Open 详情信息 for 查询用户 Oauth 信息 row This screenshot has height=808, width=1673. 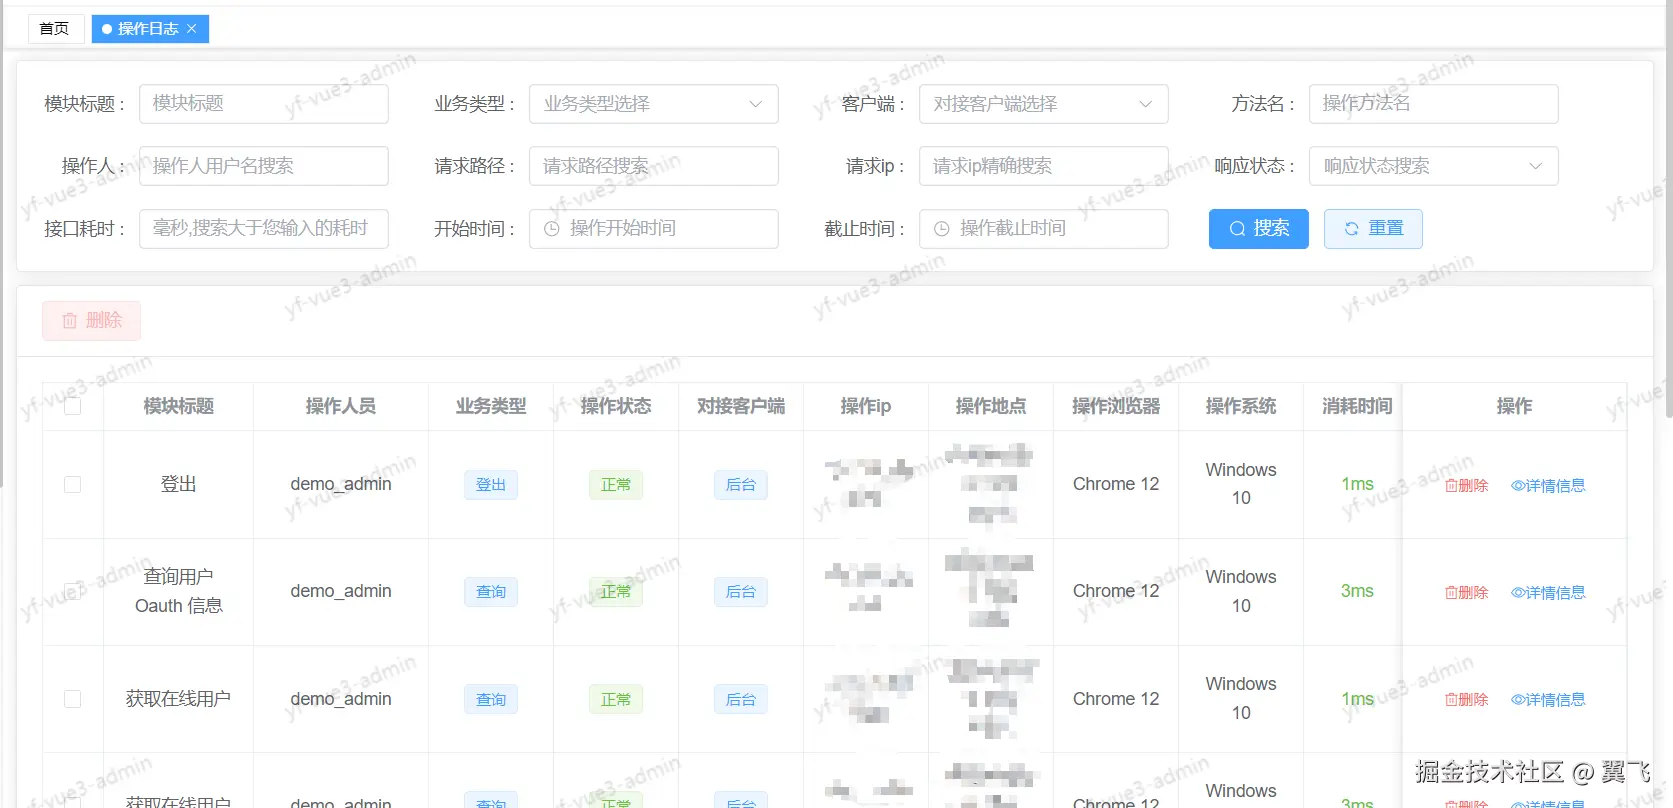click(x=1548, y=593)
